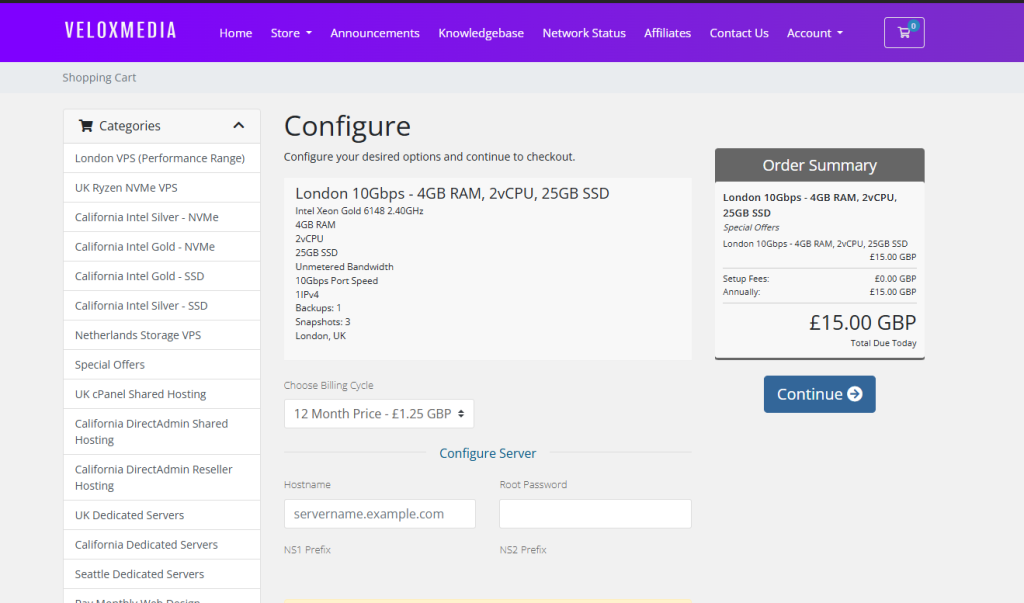Screen dimensions: 1024x603
Task: Open the Affiliates page
Action: (x=667, y=33)
